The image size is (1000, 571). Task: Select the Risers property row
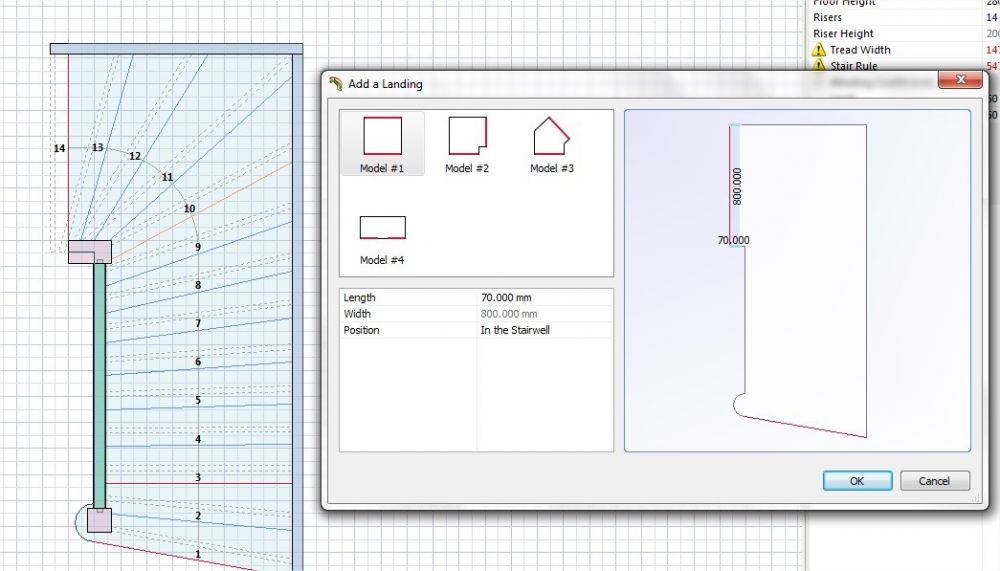pyautogui.click(x=904, y=17)
